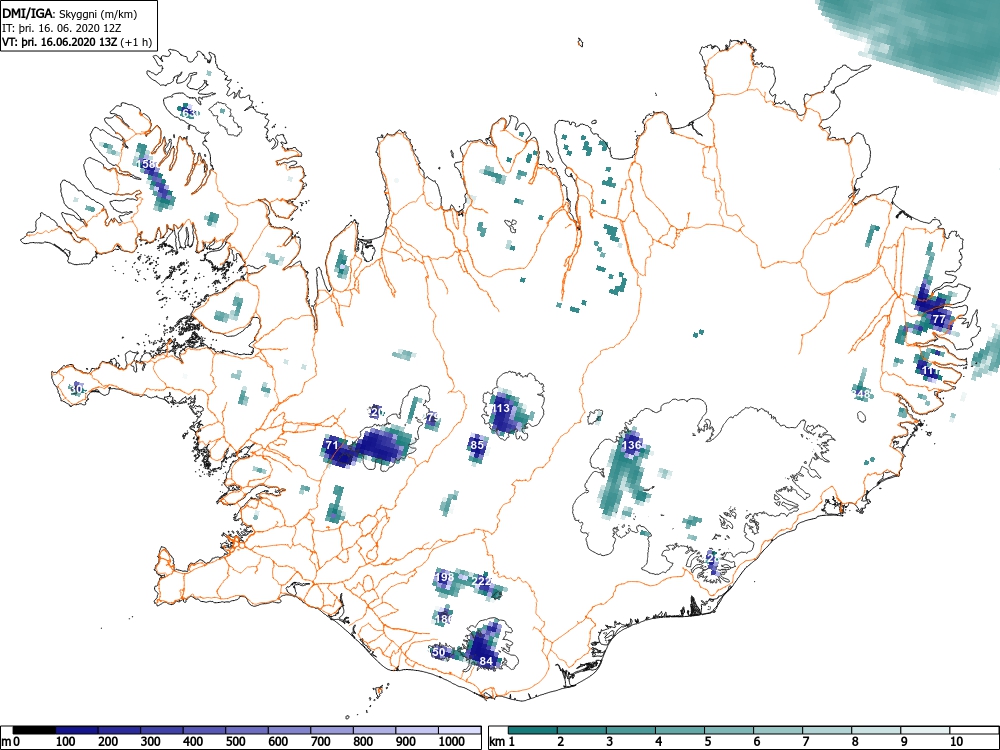Click the 1000 label on the metres legend
The image size is (1000, 750).
pos(451,742)
